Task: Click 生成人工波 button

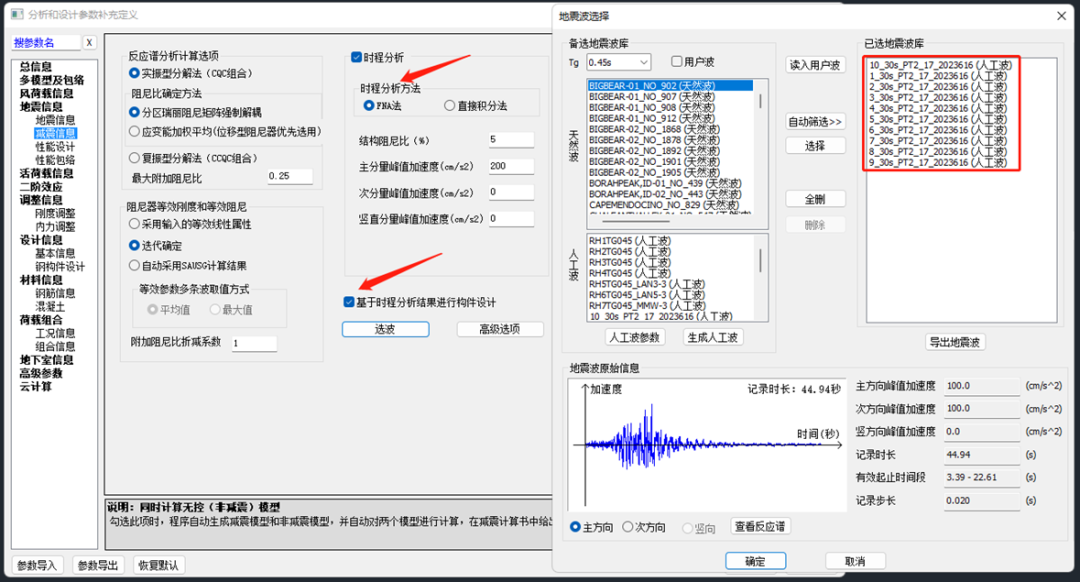Action: click(x=713, y=338)
